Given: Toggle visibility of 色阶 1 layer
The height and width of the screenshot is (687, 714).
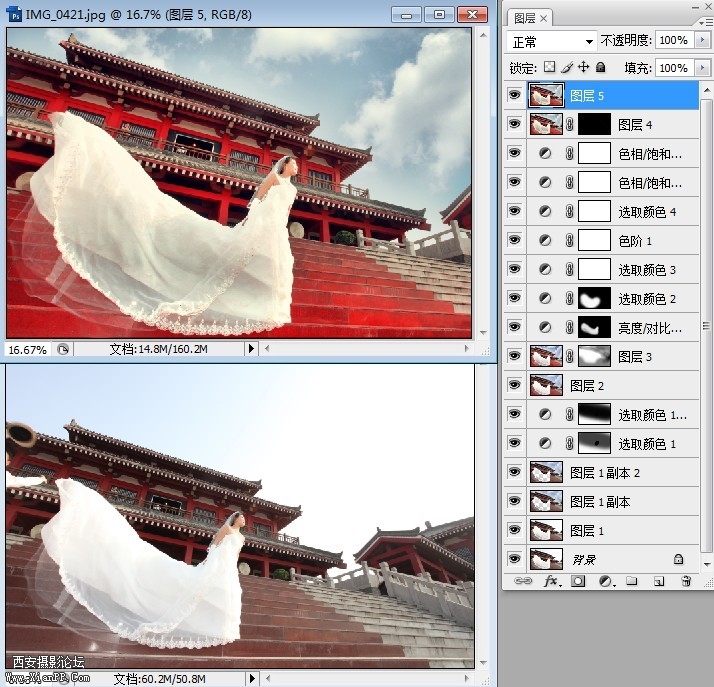Looking at the screenshot, I should tap(515, 240).
